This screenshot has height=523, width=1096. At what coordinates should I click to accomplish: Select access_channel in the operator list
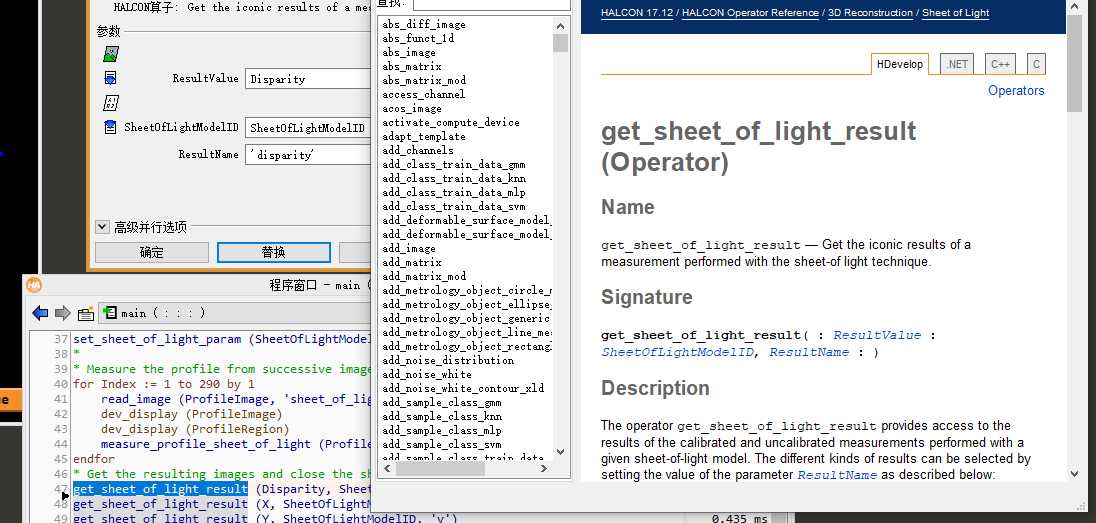424,94
